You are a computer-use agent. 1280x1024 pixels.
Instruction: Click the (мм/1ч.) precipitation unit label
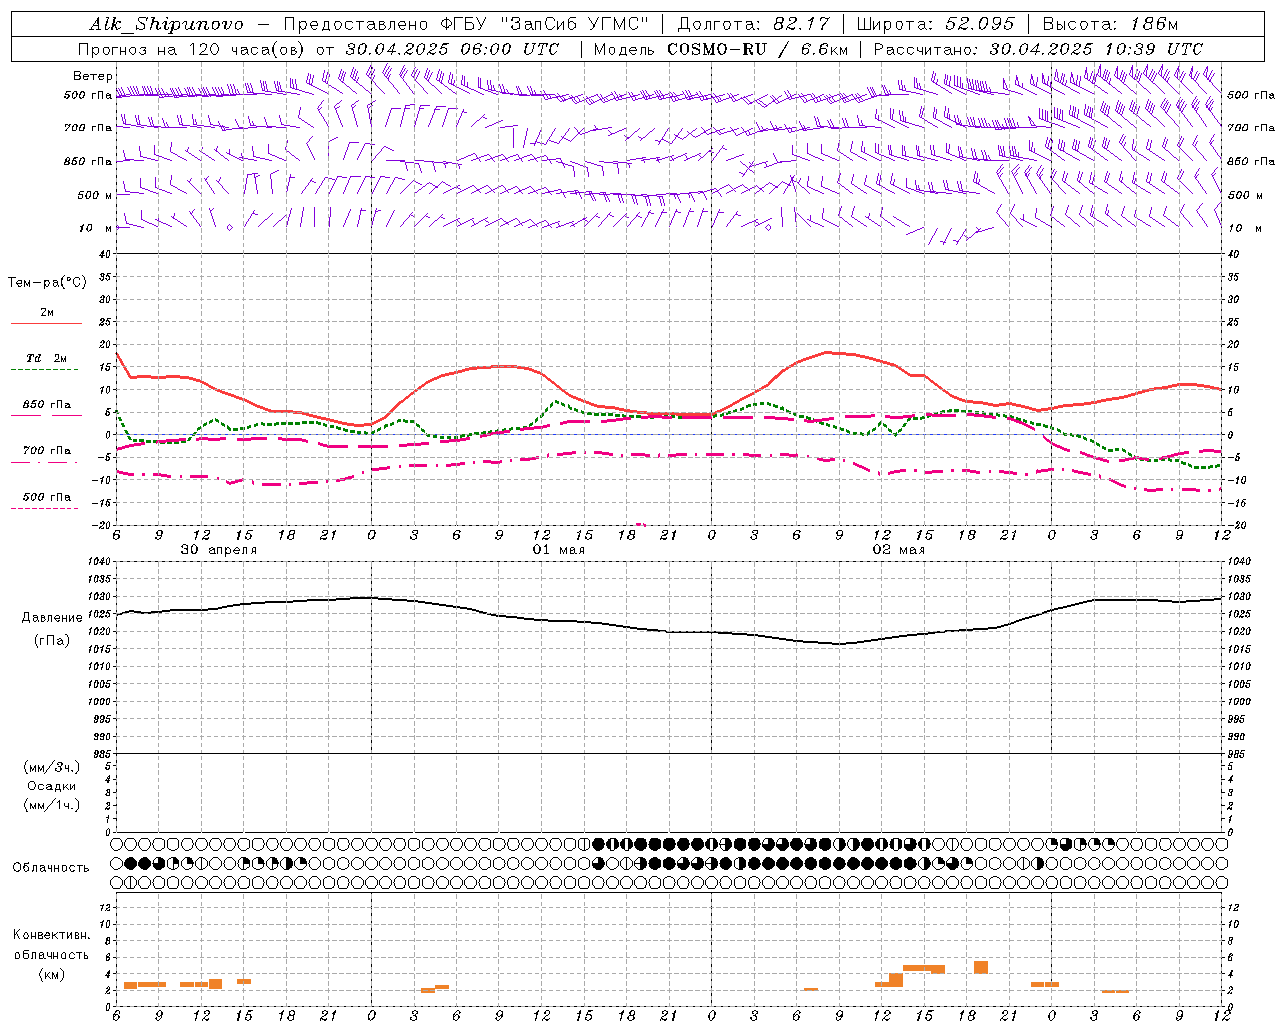[52, 805]
